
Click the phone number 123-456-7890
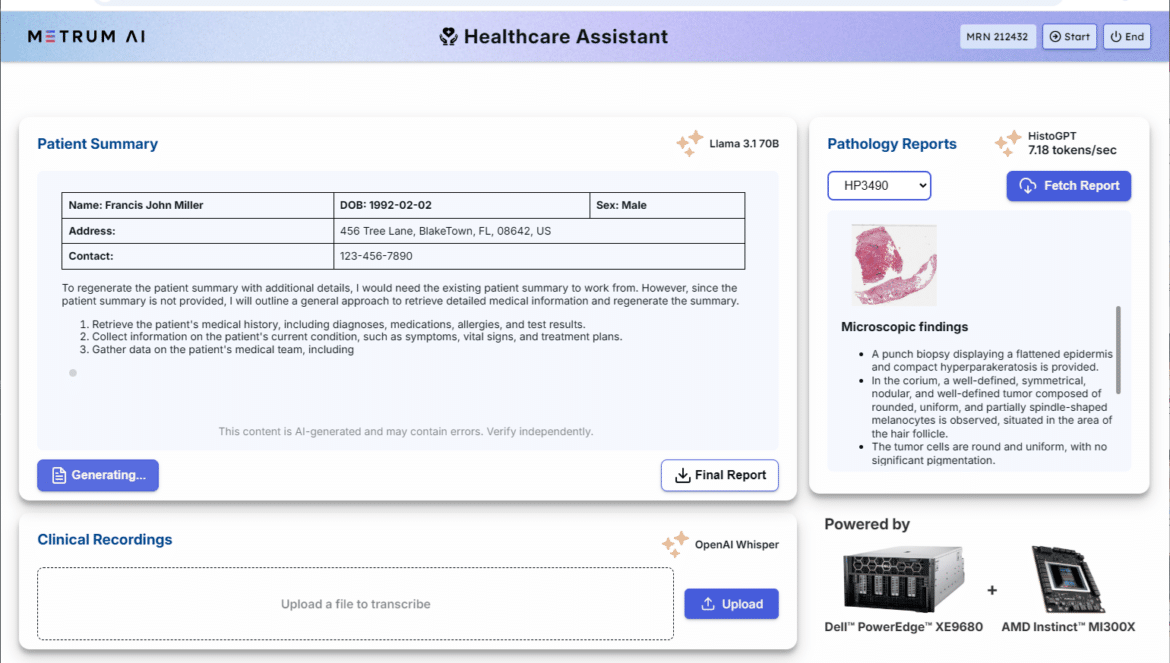(x=376, y=256)
